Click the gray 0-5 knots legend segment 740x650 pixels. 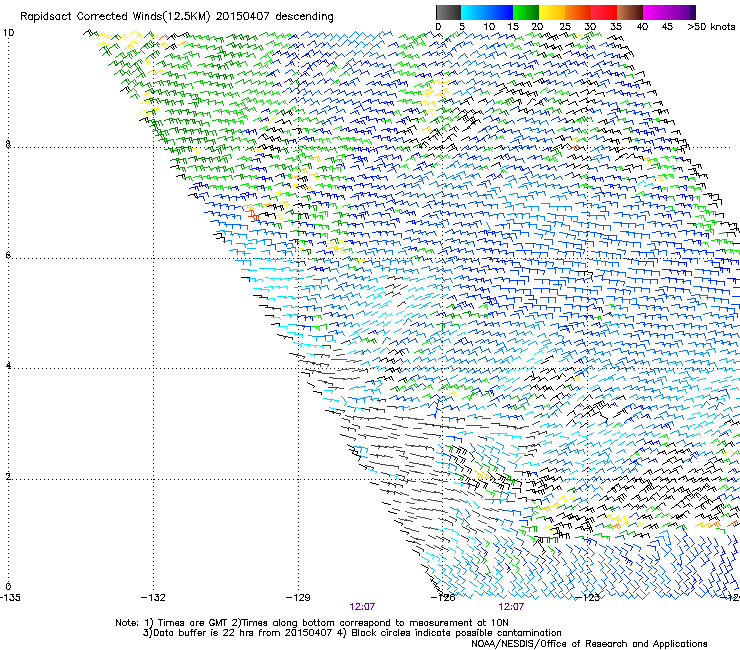[x=448, y=12]
